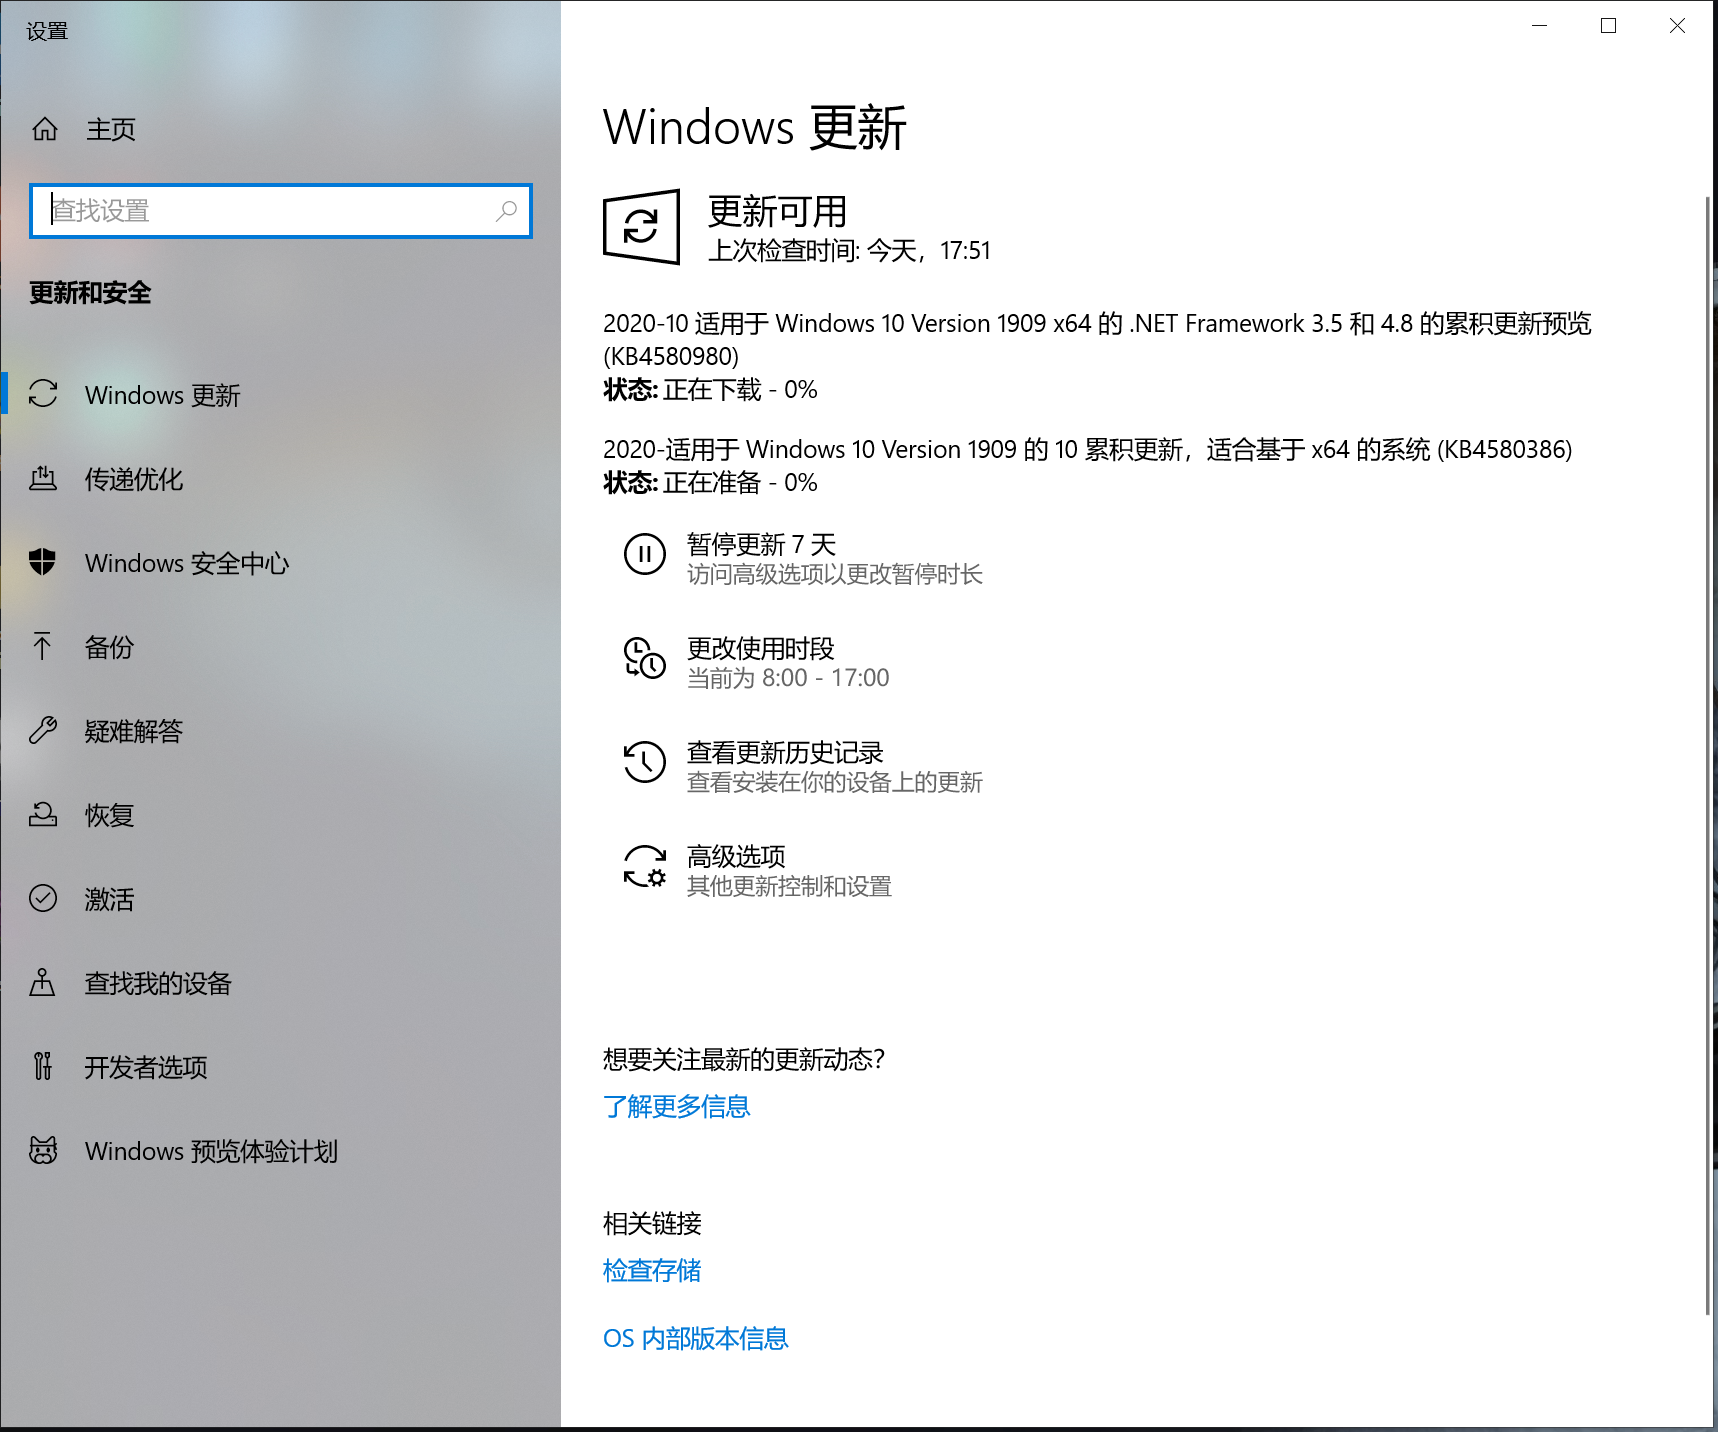Click 状态: 正在下载 - 0% text
The image size is (1718, 1432).
pyautogui.click(x=710, y=389)
